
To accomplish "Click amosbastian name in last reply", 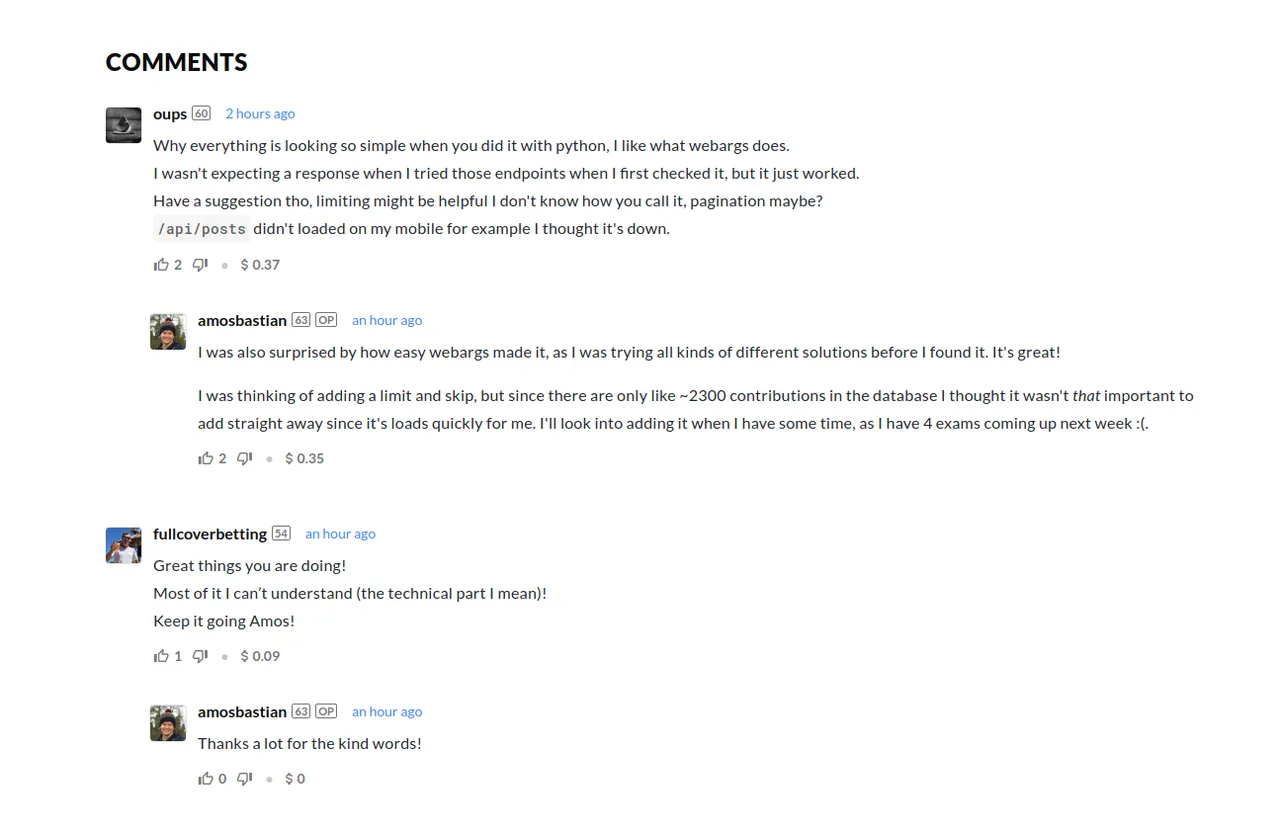I will coord(242,712).
